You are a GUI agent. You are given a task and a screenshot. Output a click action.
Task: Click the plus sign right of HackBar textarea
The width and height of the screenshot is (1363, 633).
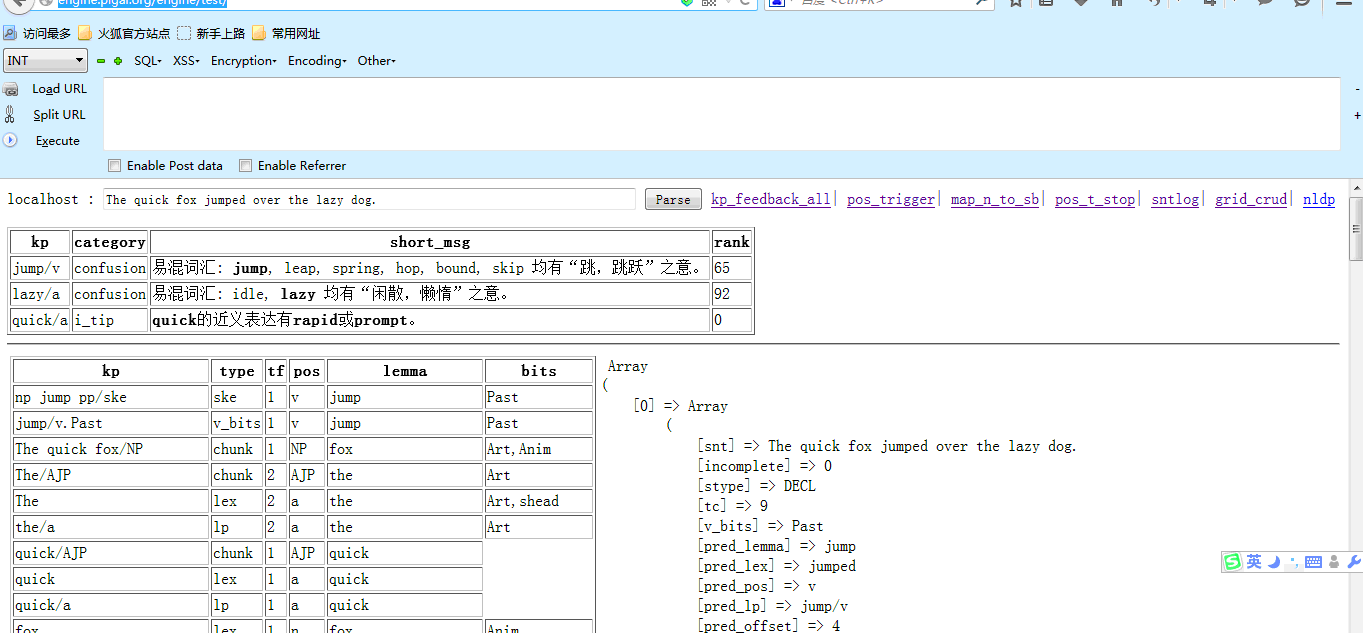point(1356,115)
